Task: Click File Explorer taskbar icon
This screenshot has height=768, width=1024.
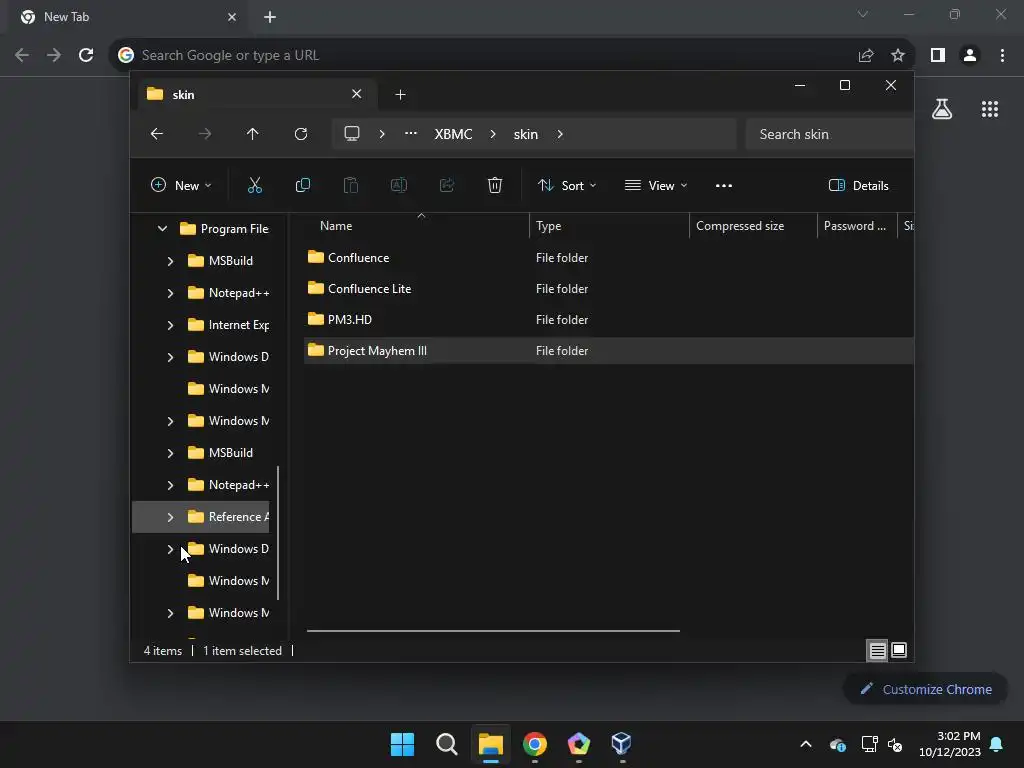Action: 490,744
